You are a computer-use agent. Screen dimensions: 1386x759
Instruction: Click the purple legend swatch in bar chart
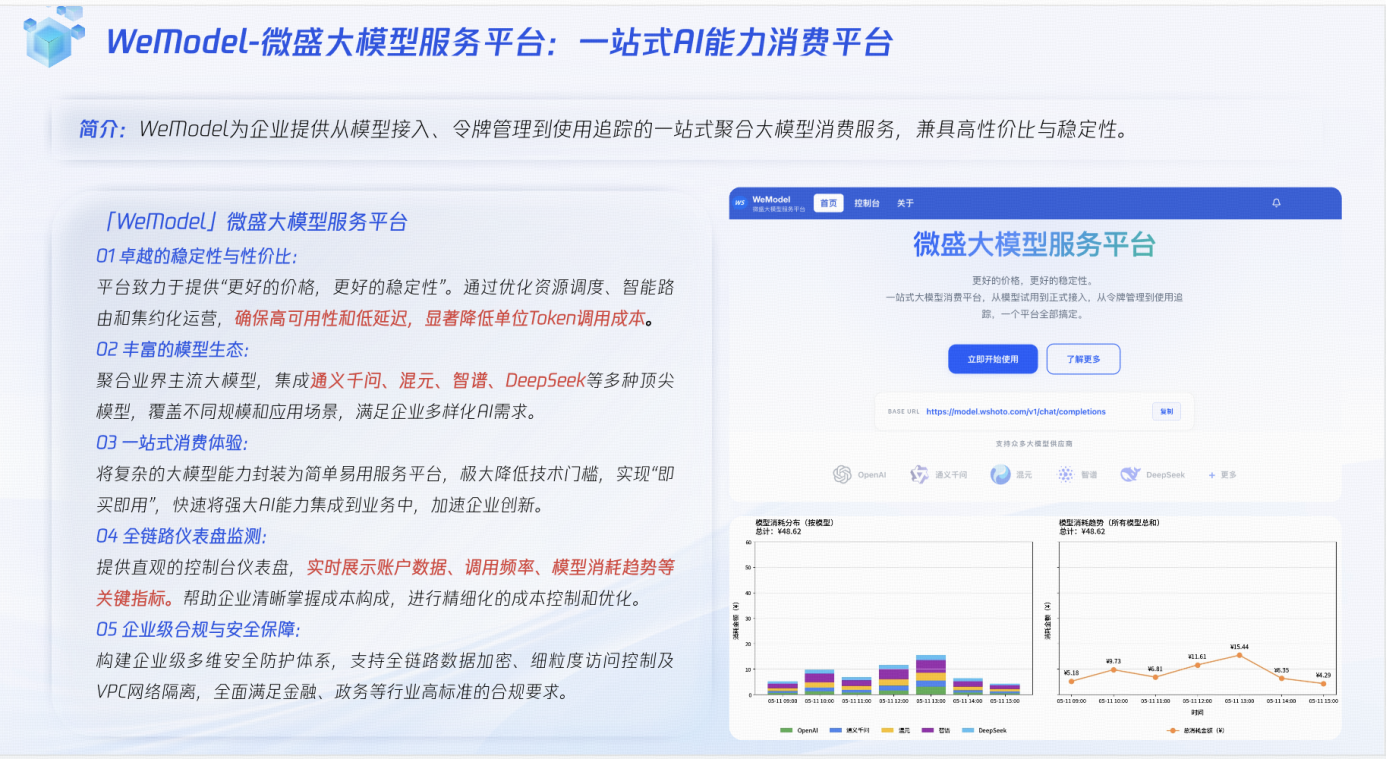click(x=928, y=730)
